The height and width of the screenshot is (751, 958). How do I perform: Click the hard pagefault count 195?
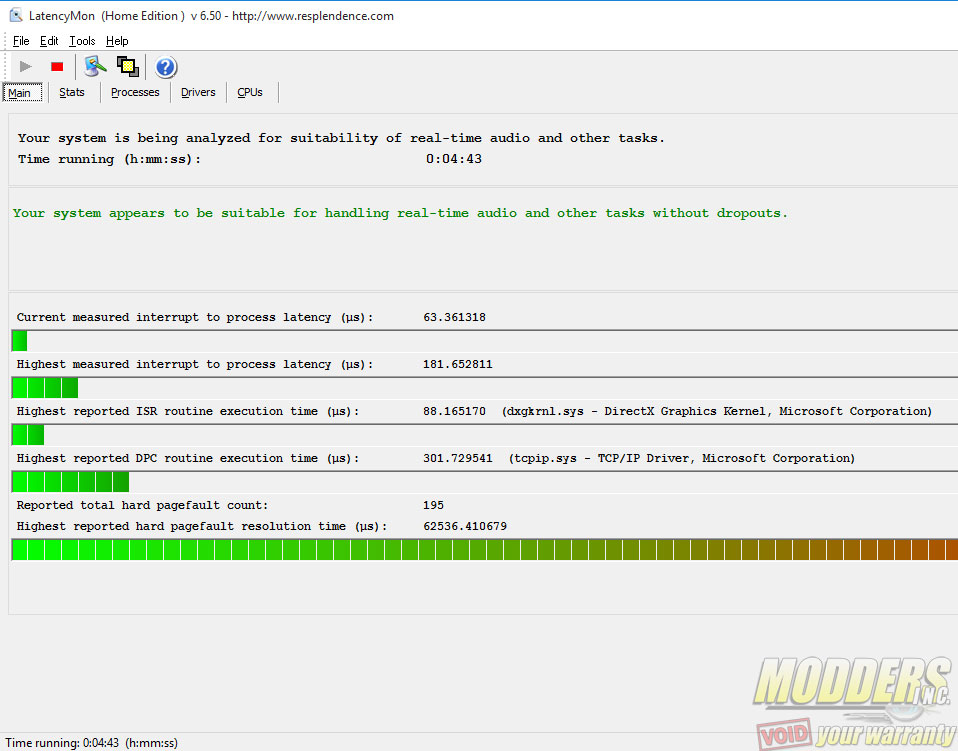coord(433,505)
